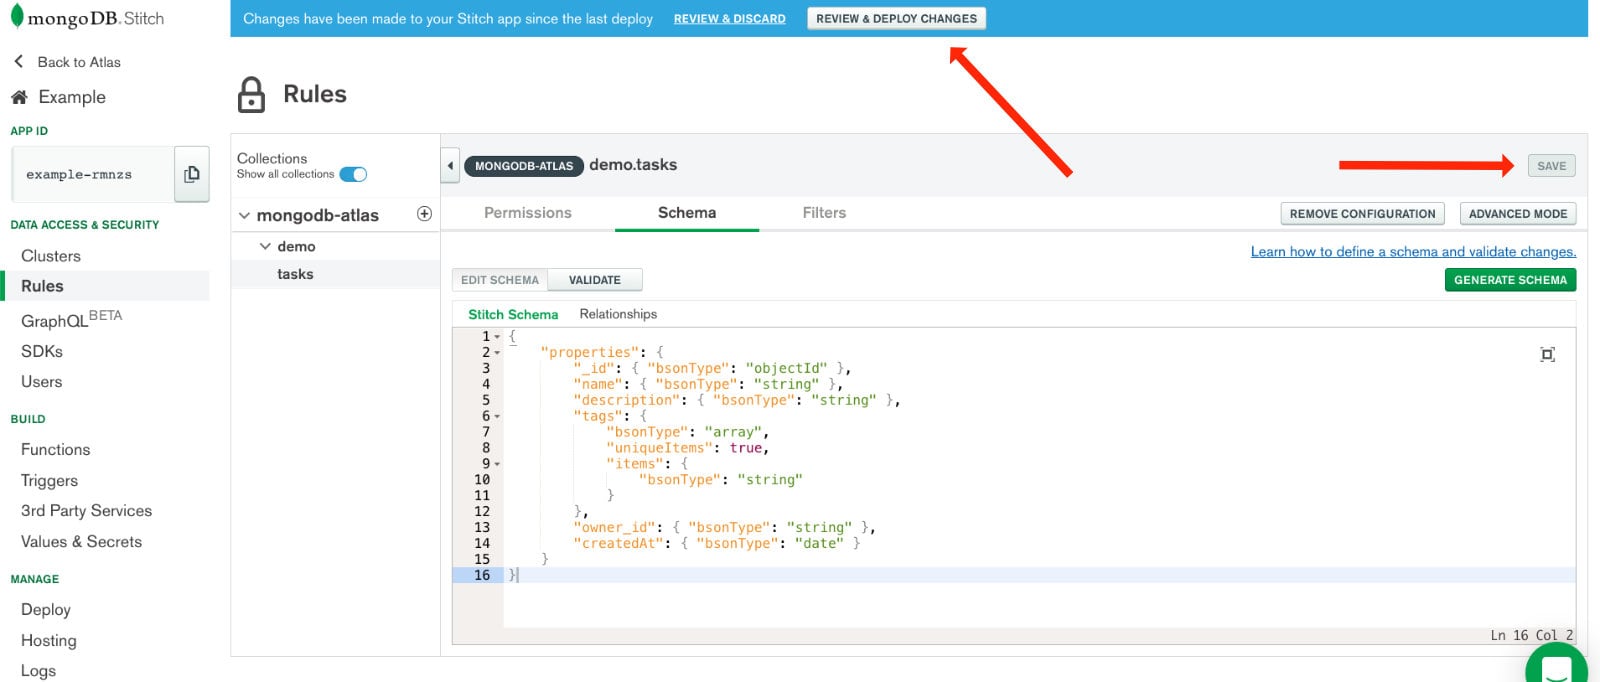Click Generate Schema button
Screen dimensions: 1600x682
(x=1510, y=280)
